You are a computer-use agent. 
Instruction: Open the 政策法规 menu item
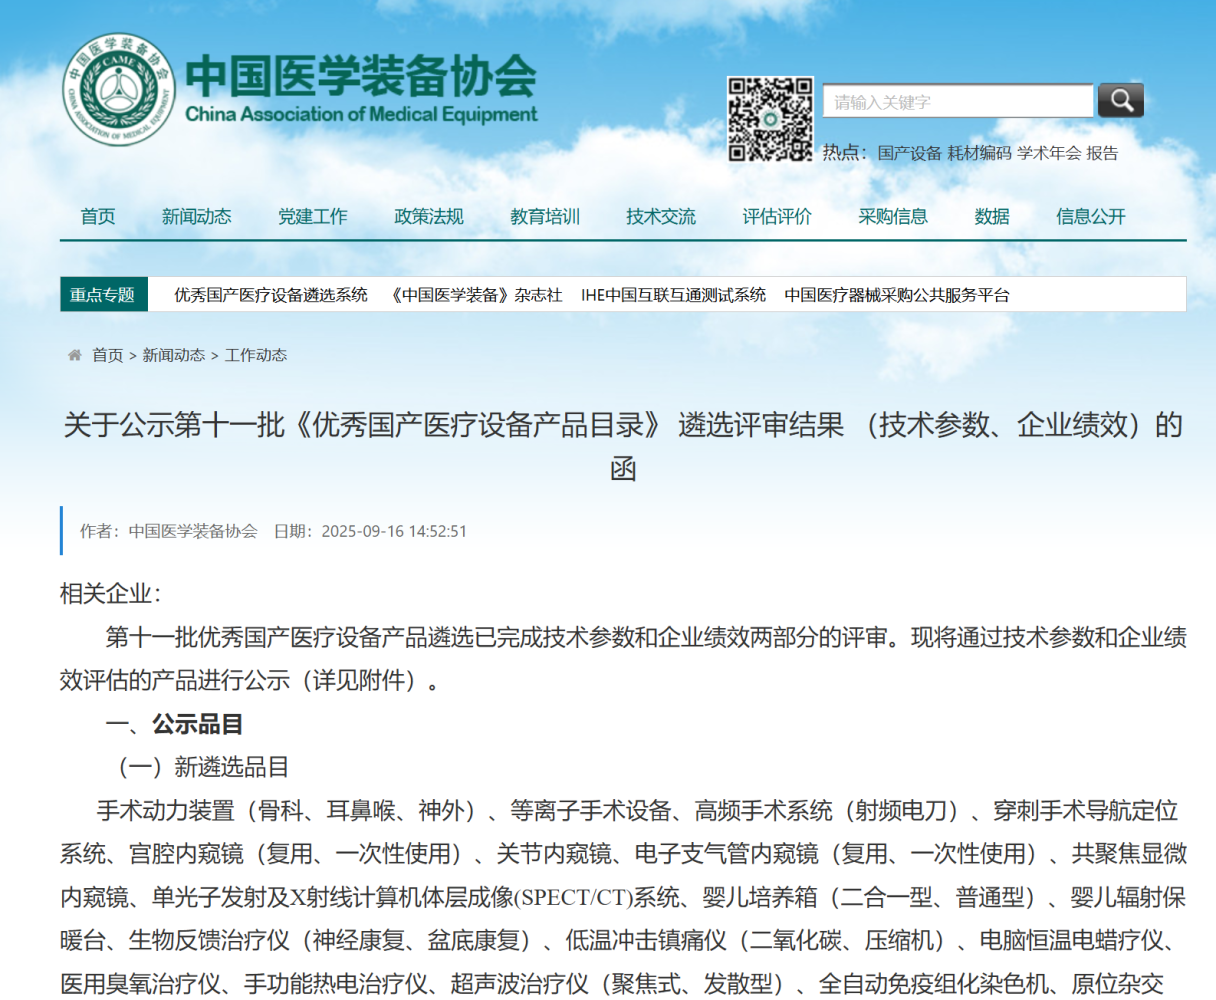click(x=429, y=216)
